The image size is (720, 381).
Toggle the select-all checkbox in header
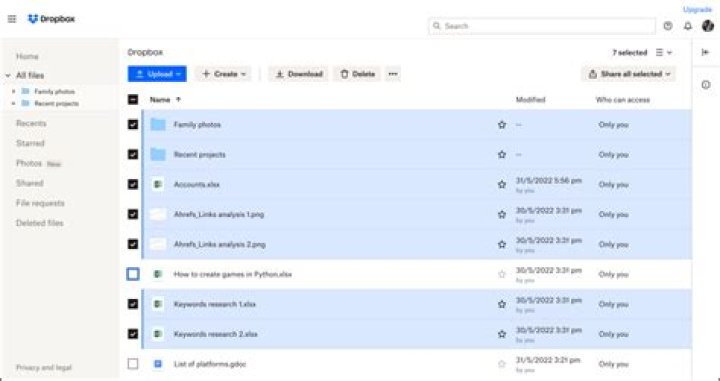coord(133,99)
